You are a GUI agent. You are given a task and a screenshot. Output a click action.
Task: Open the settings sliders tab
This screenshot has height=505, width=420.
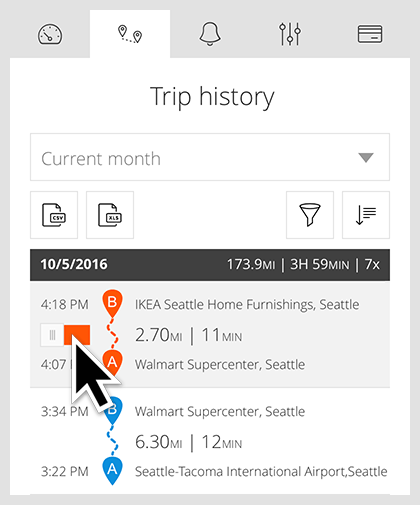click(x=290, y=34)
